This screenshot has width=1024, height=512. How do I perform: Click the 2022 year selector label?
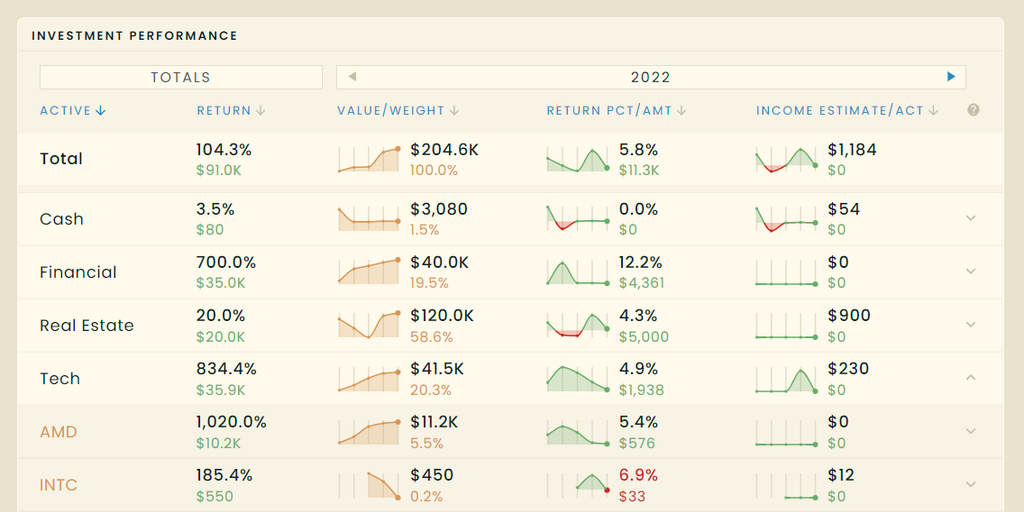pos(650,77)
